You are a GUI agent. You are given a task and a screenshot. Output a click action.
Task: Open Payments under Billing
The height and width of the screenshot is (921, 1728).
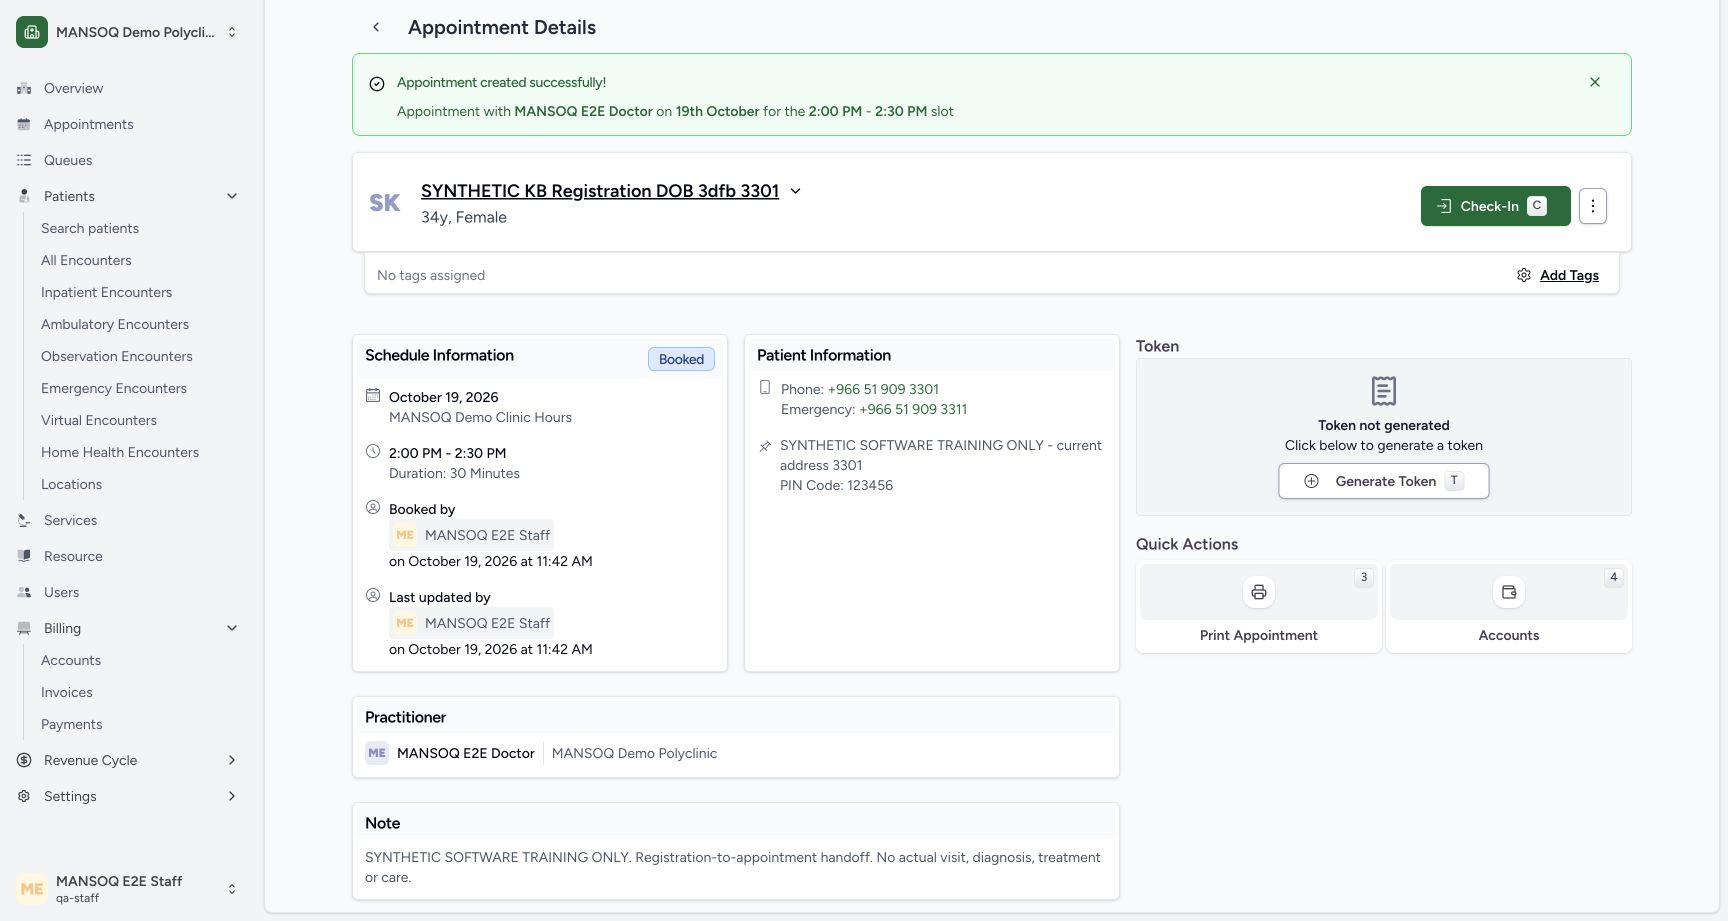point(71,724)
